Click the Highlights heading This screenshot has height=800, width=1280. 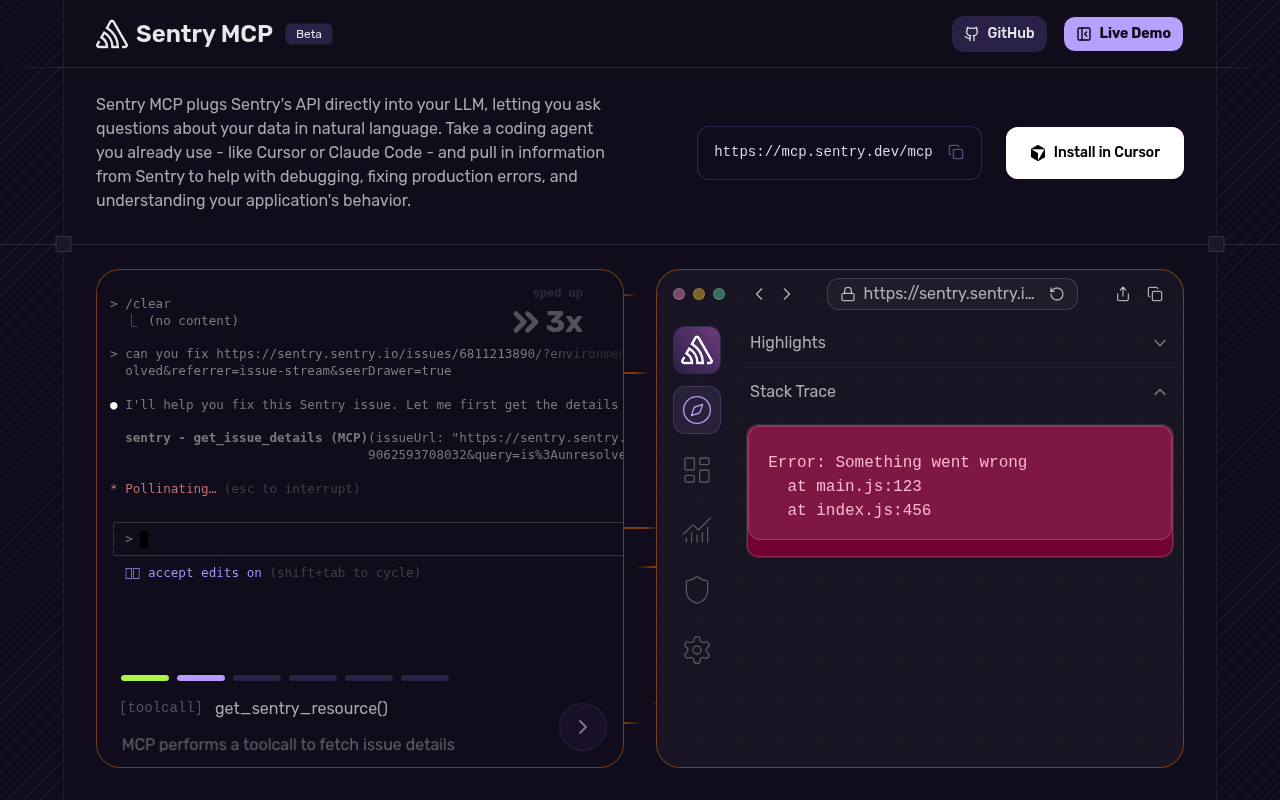tap(788, 343)
